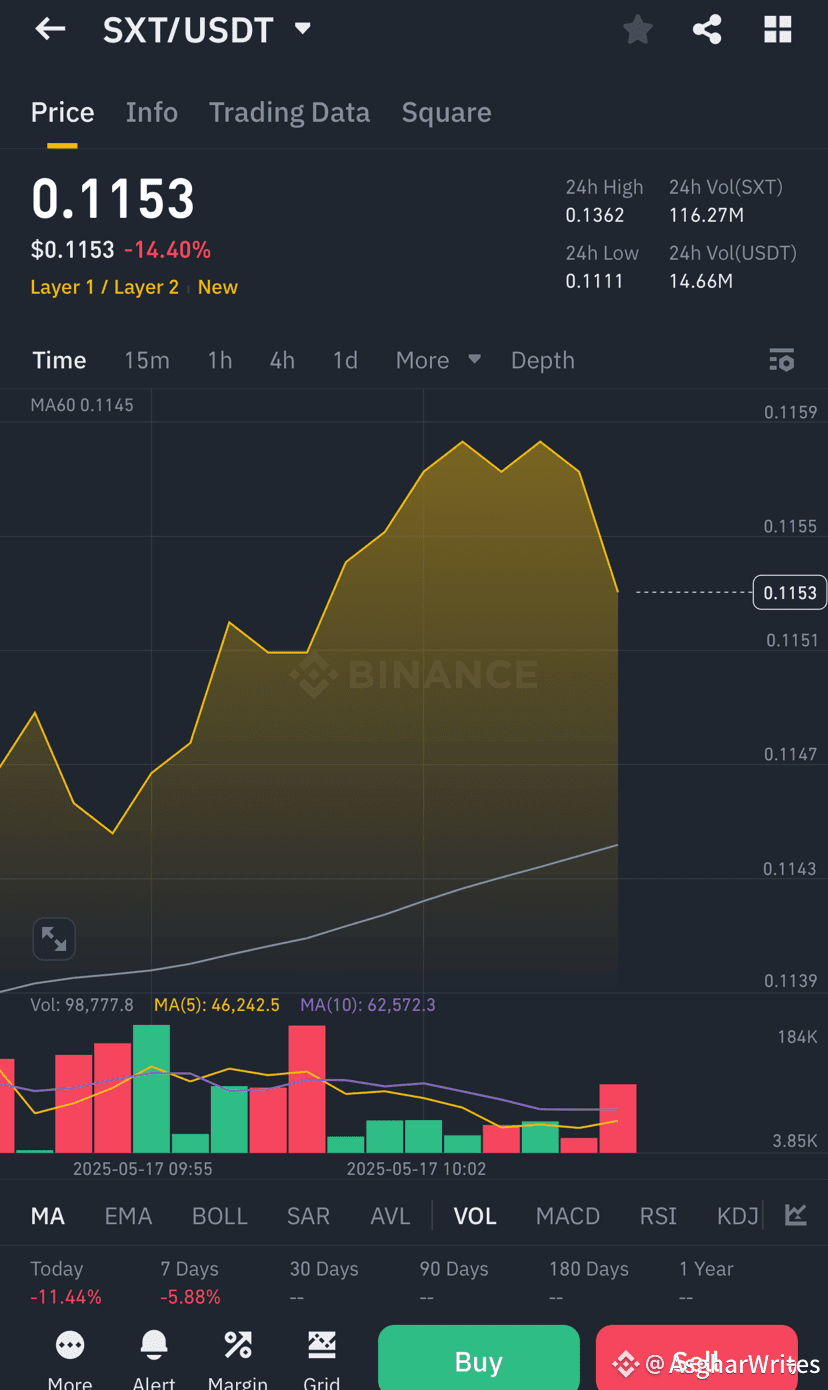The height and width of the screenshot is (1390, 828).
Task: Open the Square tab
Action: [x=446, y=112]
